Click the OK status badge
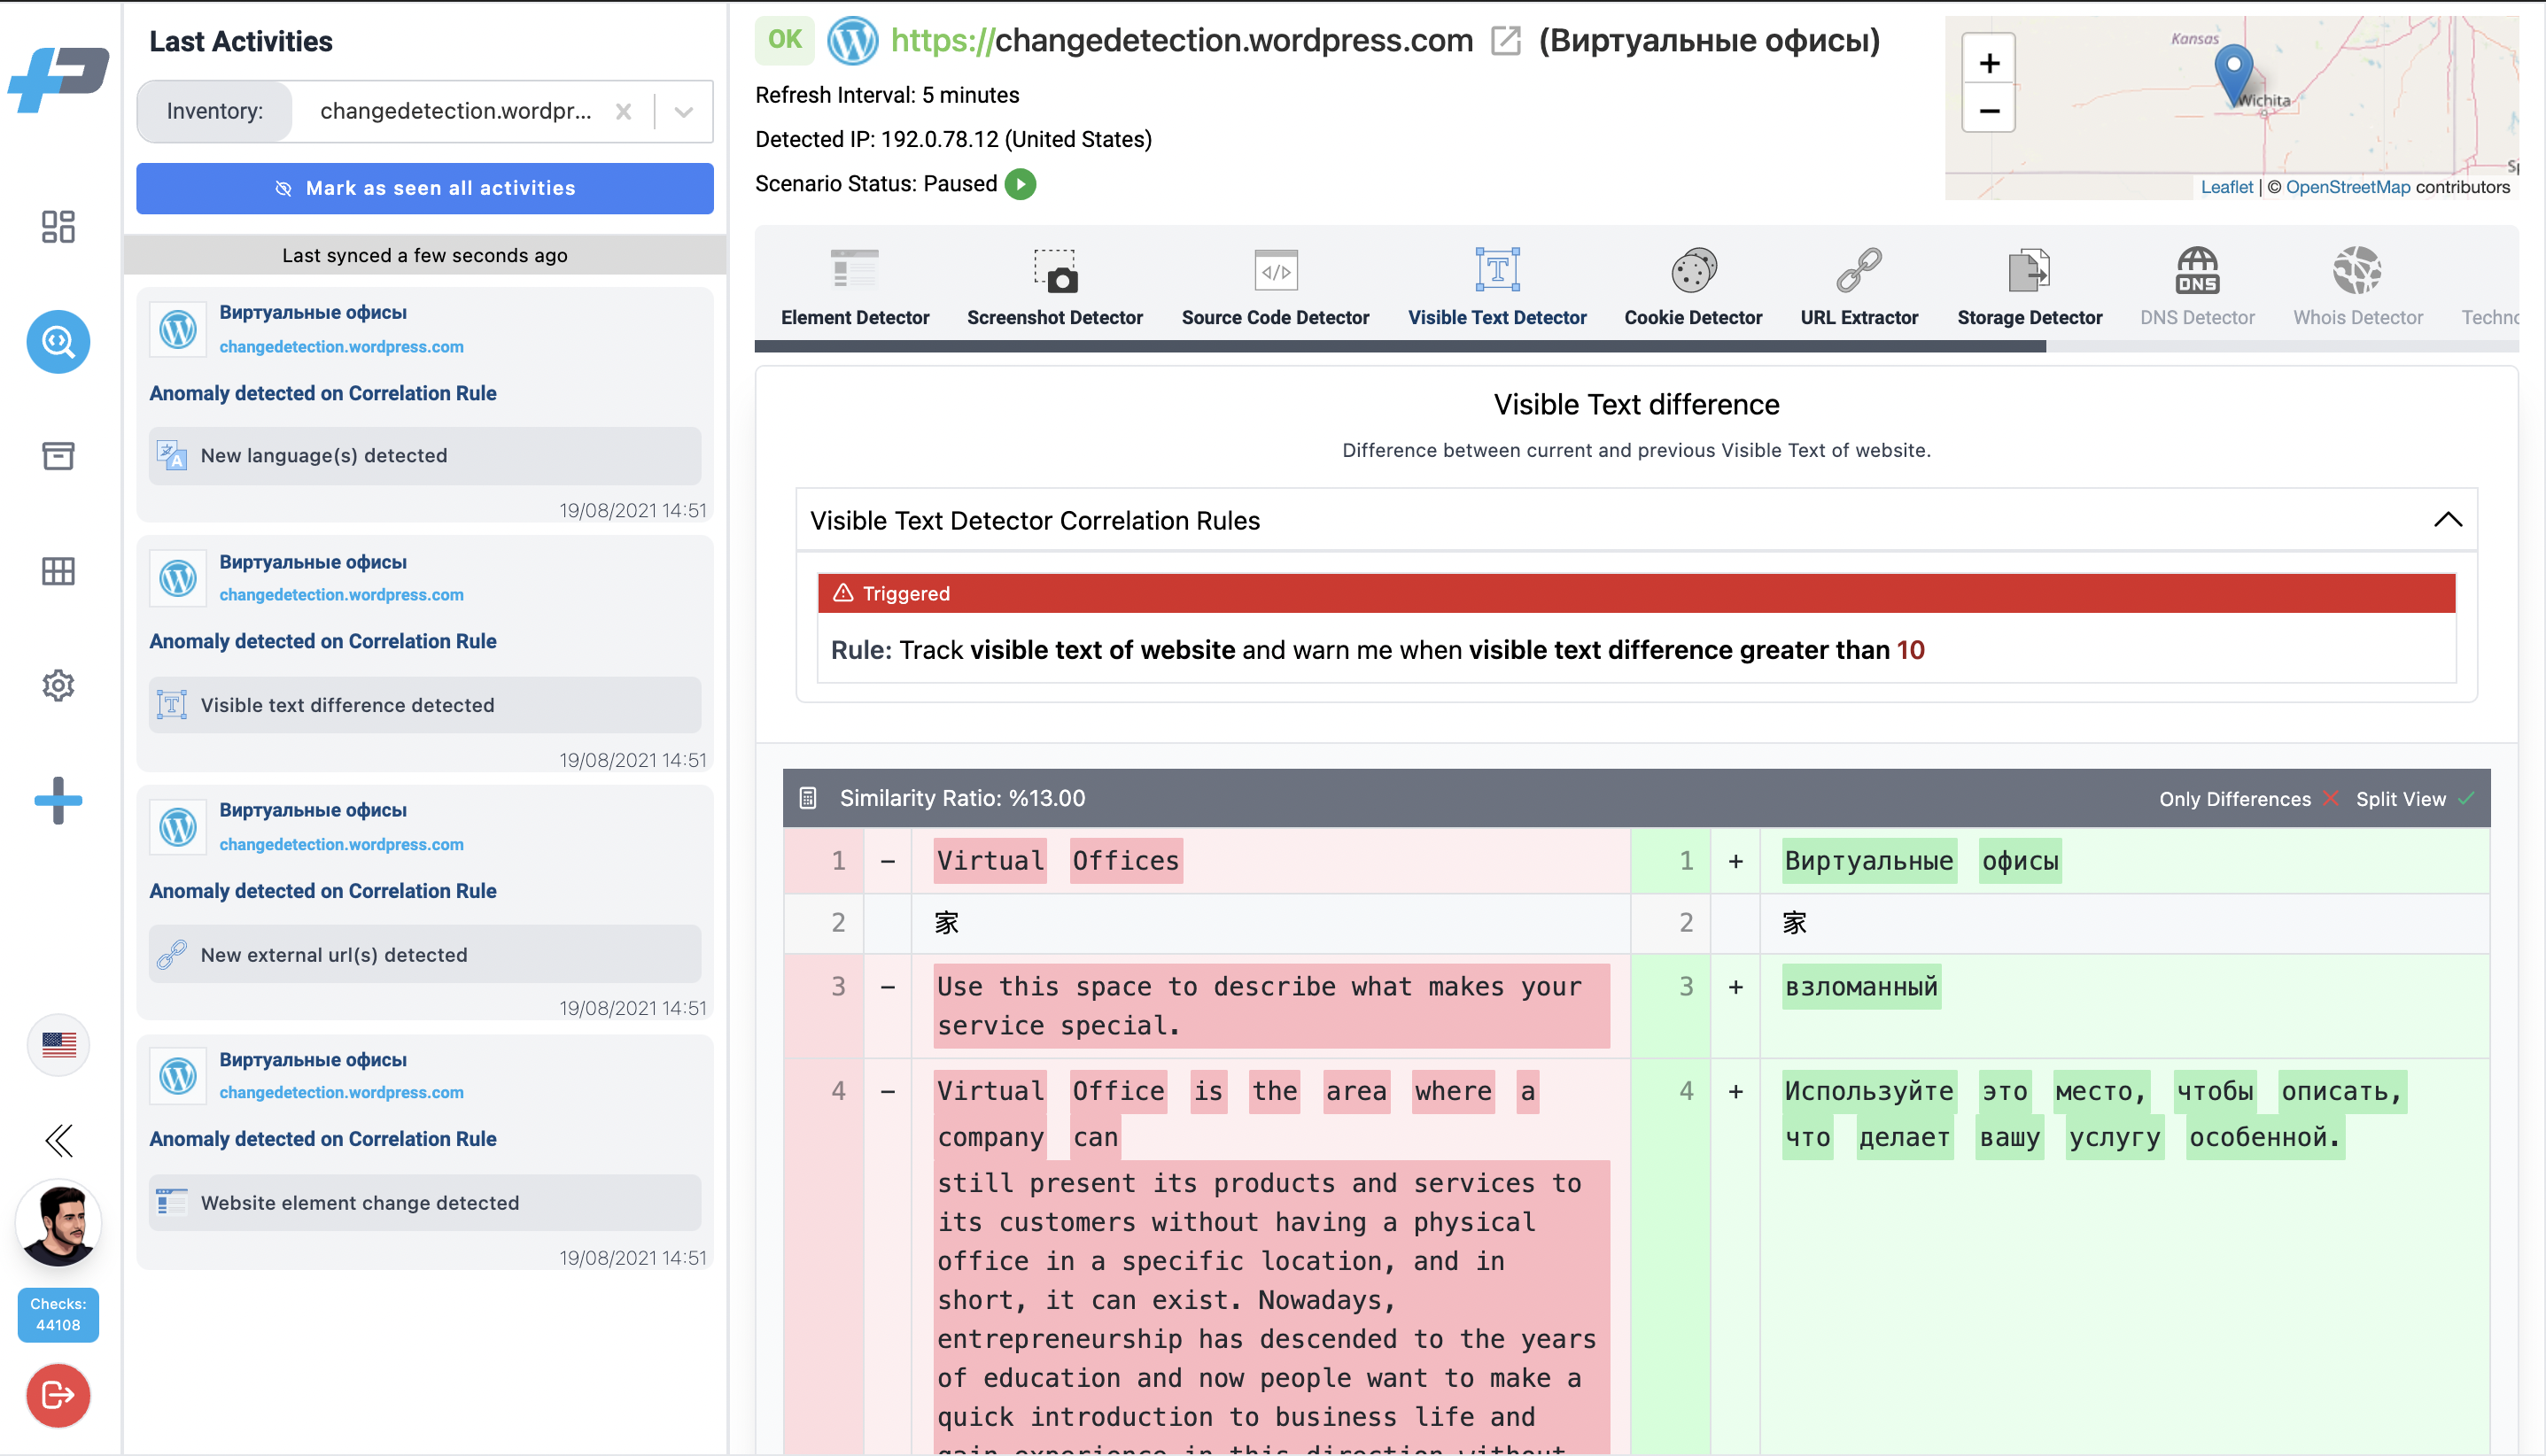 point(785,40)
